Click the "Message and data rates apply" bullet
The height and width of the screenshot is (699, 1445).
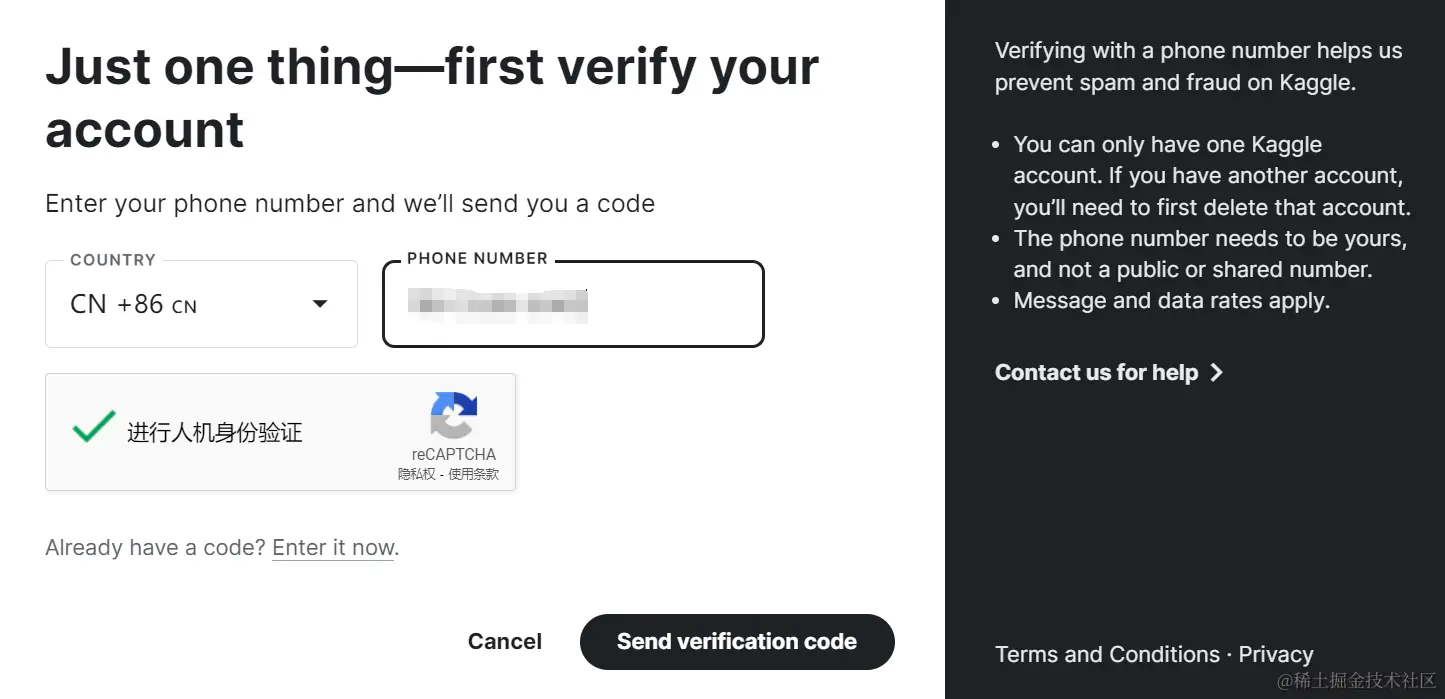tap(1171, 301)
